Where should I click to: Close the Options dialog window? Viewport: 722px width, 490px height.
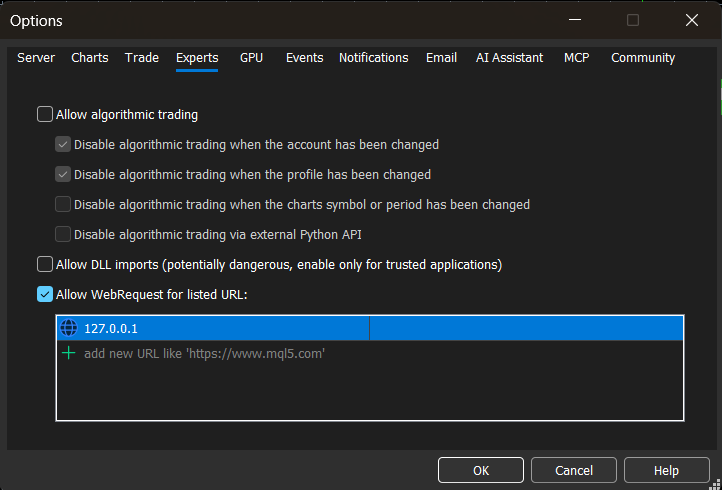[x=692, y=20]
